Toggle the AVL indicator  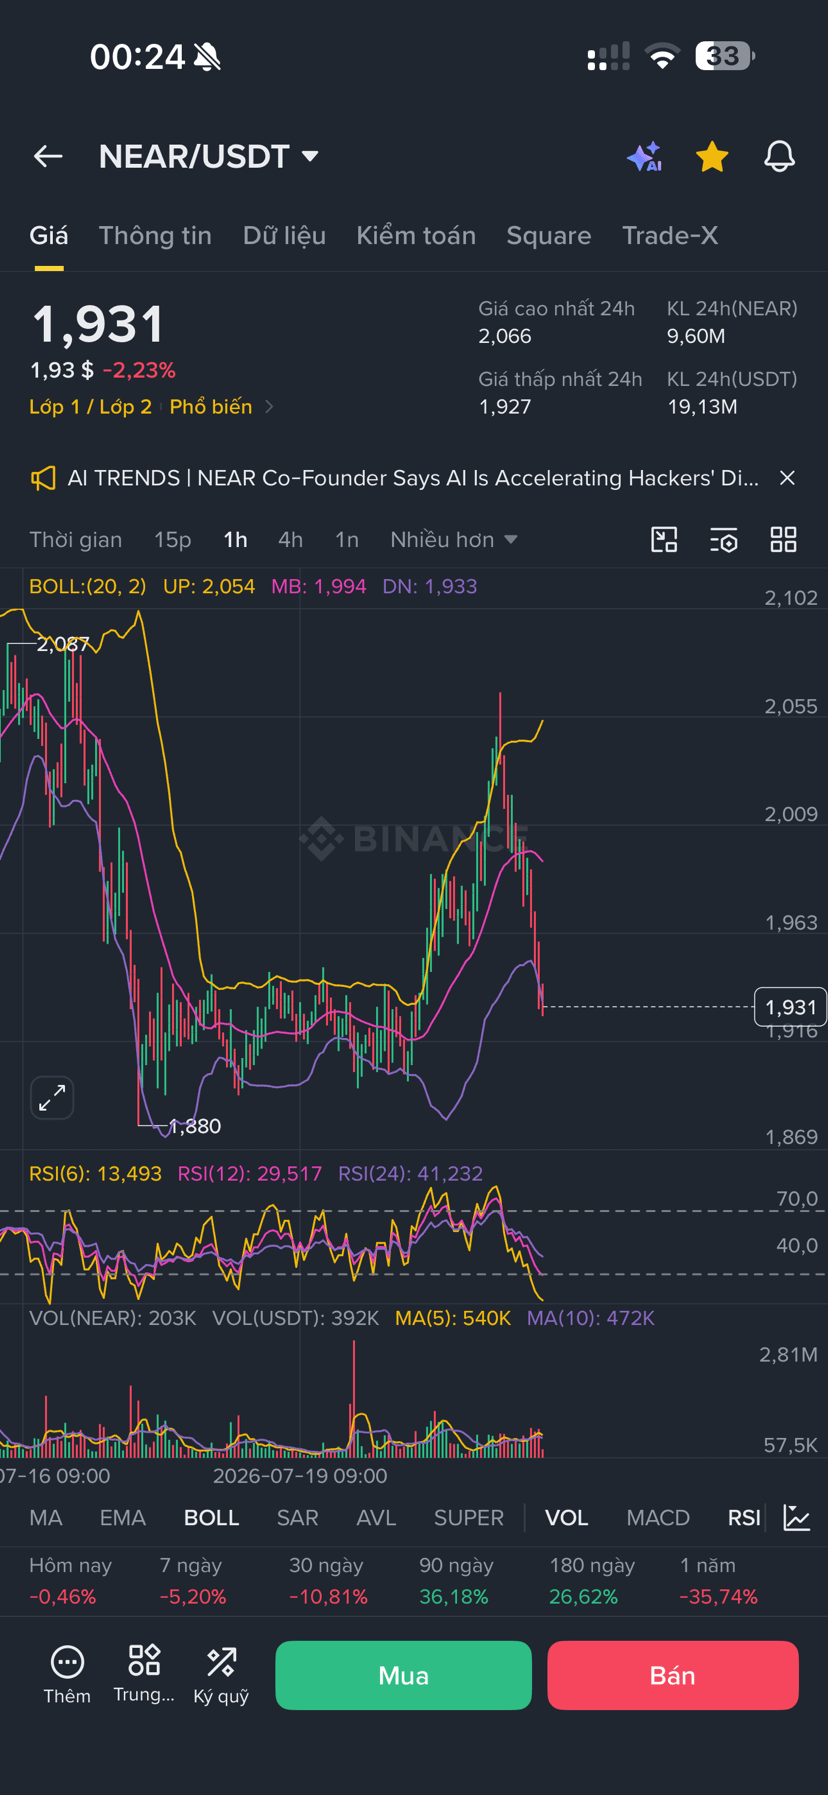[376, 1518]
